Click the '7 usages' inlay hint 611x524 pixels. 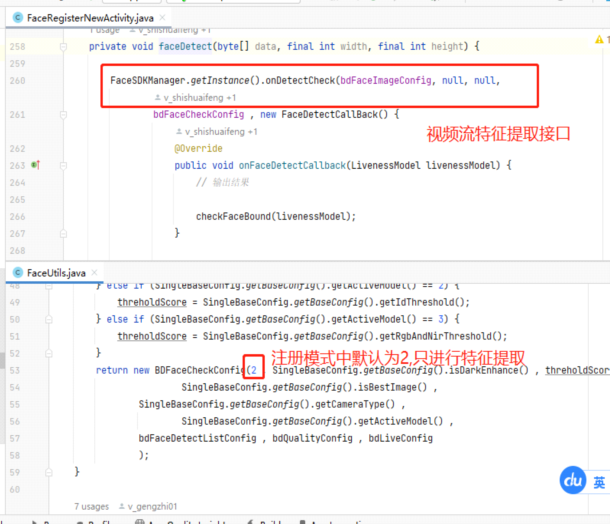(x=92, y=506)
